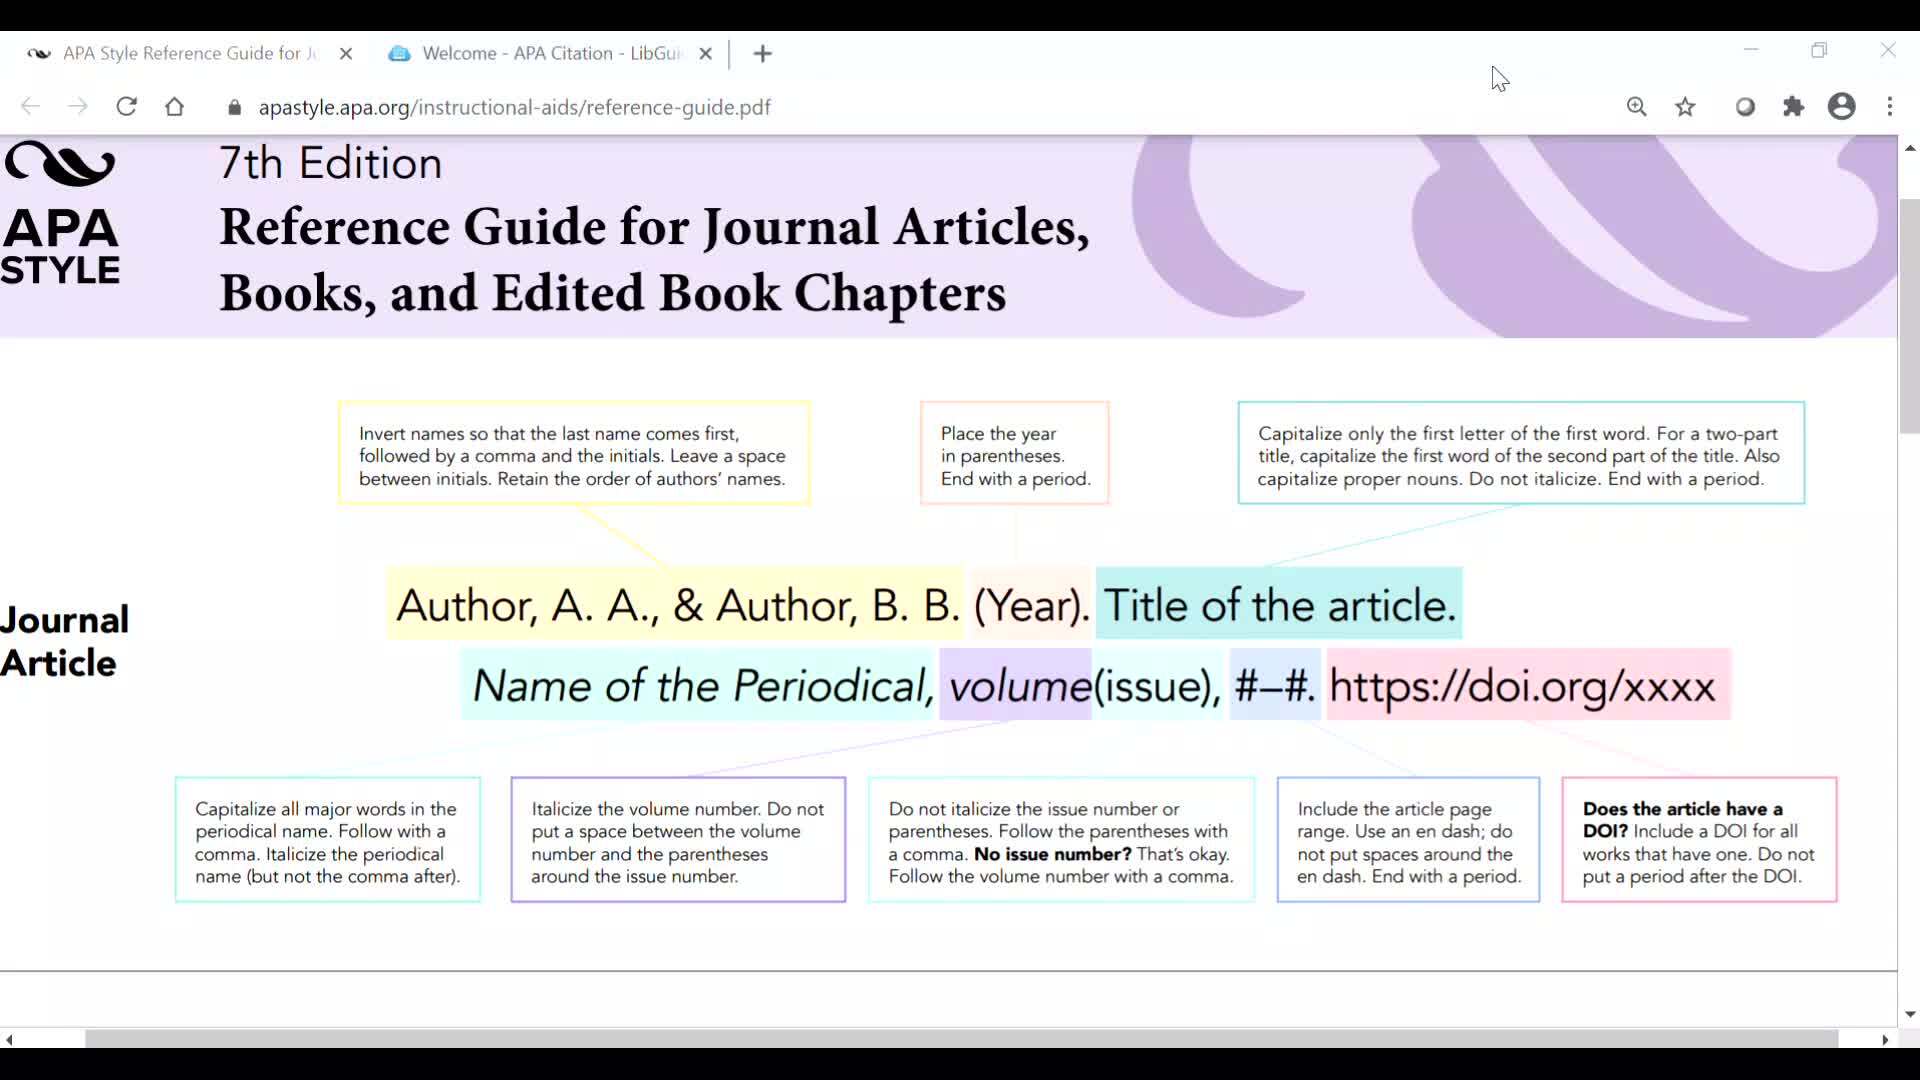Click the '(Year).' text
The image size is (1920, 1080).
[1032, 606]
